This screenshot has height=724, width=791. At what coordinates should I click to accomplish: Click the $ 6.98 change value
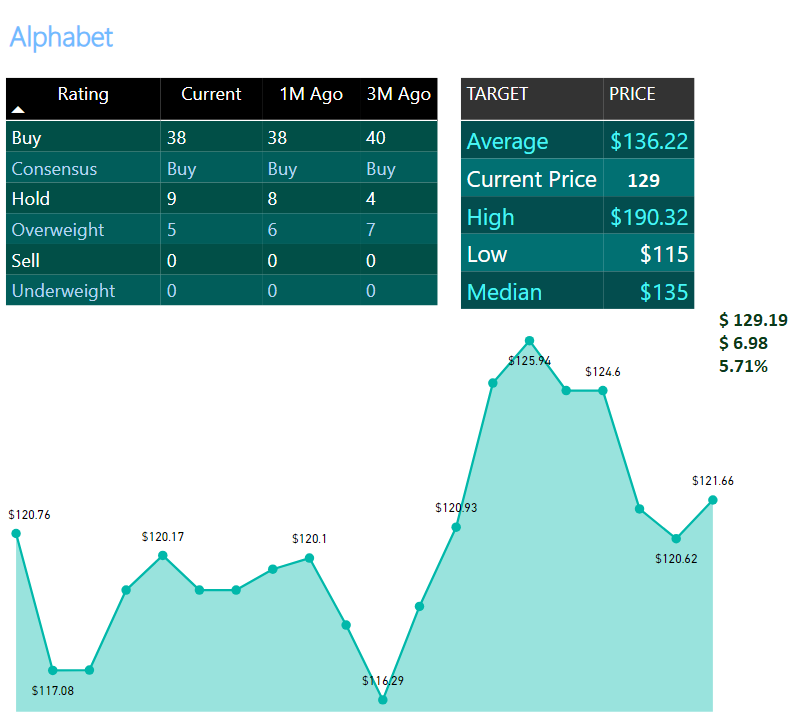tap(743, 343)
